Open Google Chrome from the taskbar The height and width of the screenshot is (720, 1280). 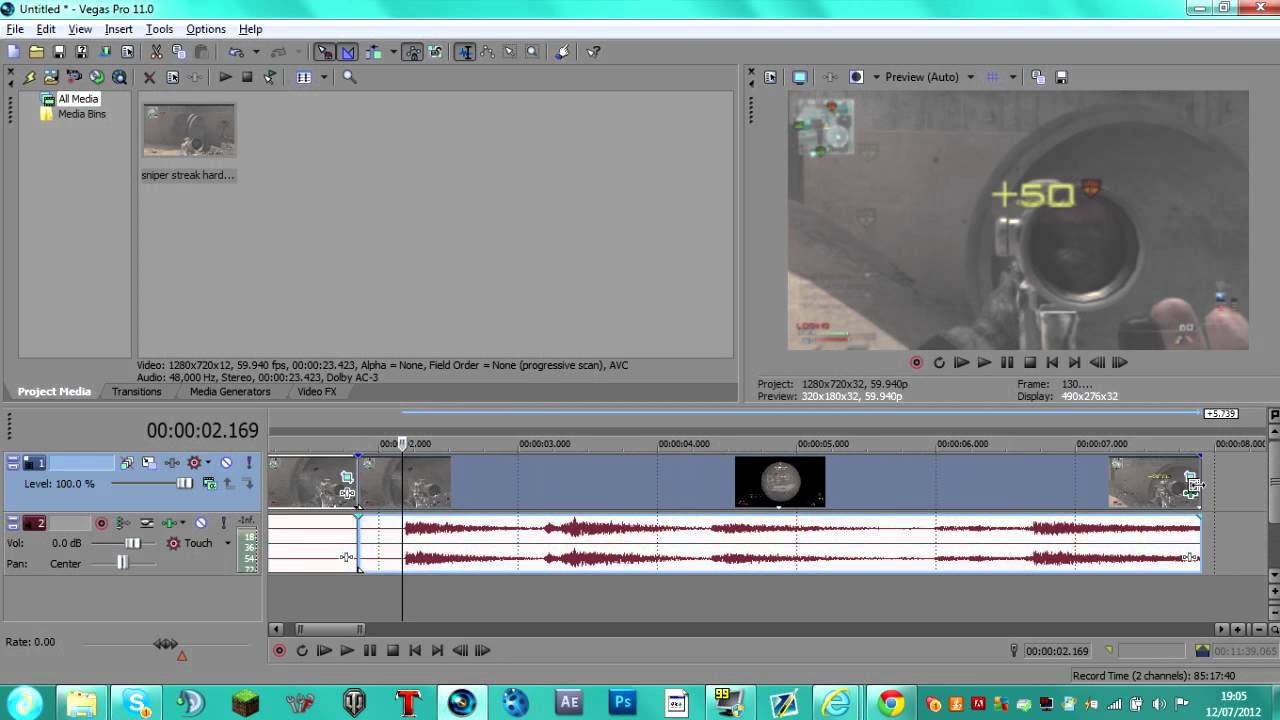click(891, 703)
